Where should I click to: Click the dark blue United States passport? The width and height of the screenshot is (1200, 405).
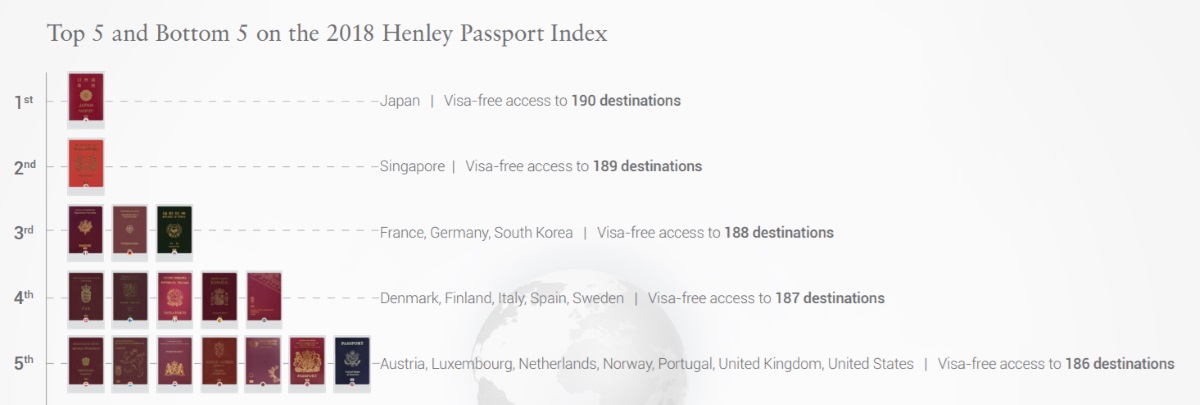(352, 362)
